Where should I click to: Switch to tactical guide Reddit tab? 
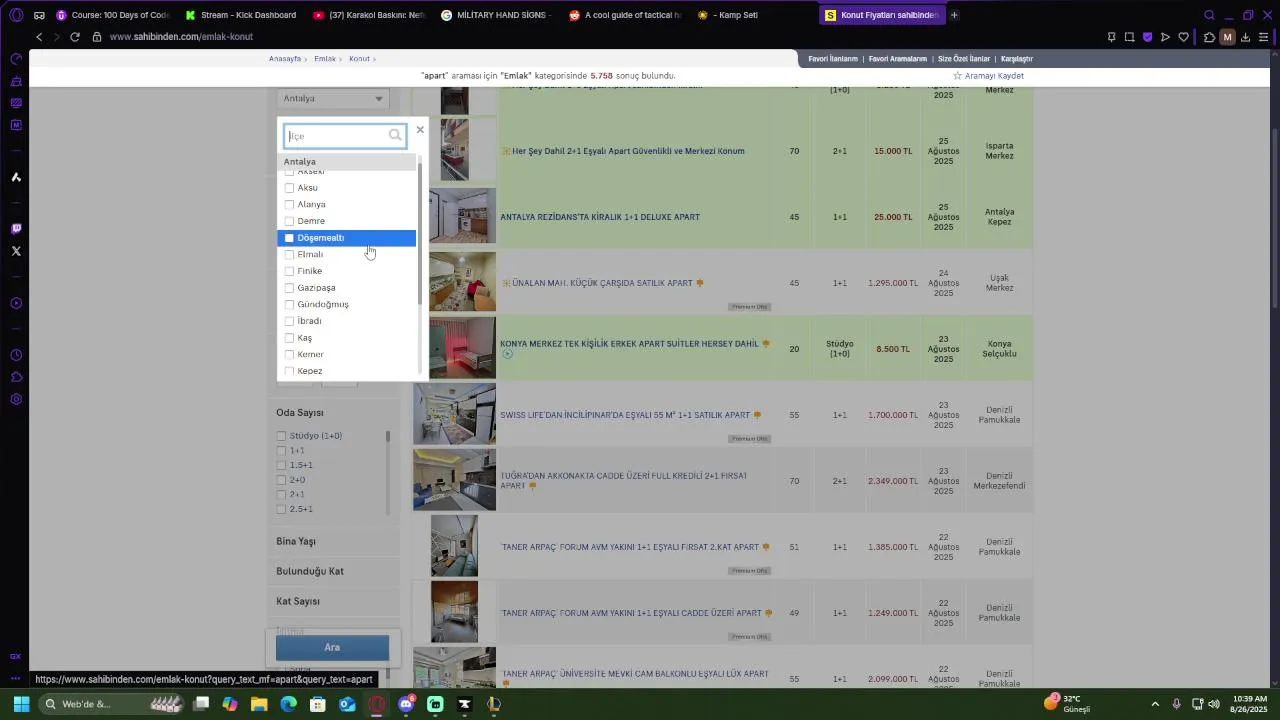pyautogui.click(x=626, y=15)
